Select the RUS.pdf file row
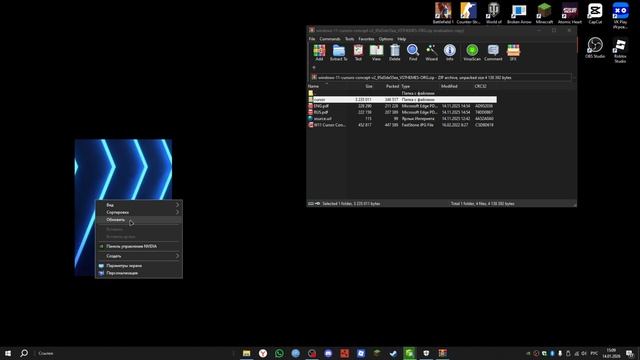This screenshot has width=640, height=360. (x=402, y=112)
